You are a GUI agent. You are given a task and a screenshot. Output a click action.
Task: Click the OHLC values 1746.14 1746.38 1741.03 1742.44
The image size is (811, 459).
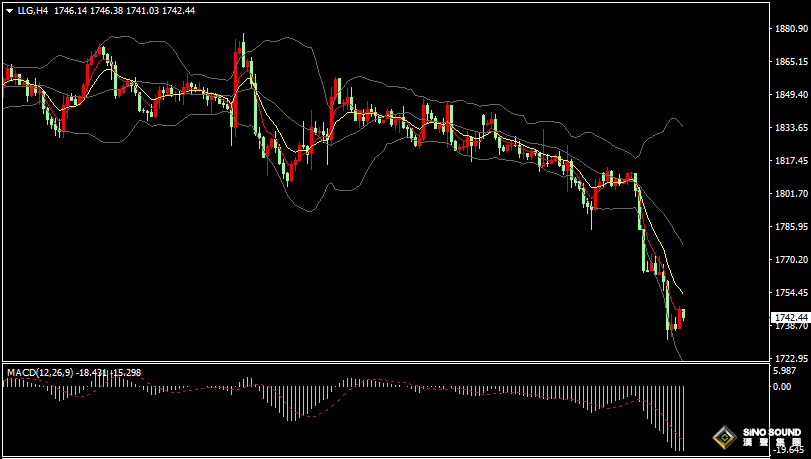[x=125, y=10]
